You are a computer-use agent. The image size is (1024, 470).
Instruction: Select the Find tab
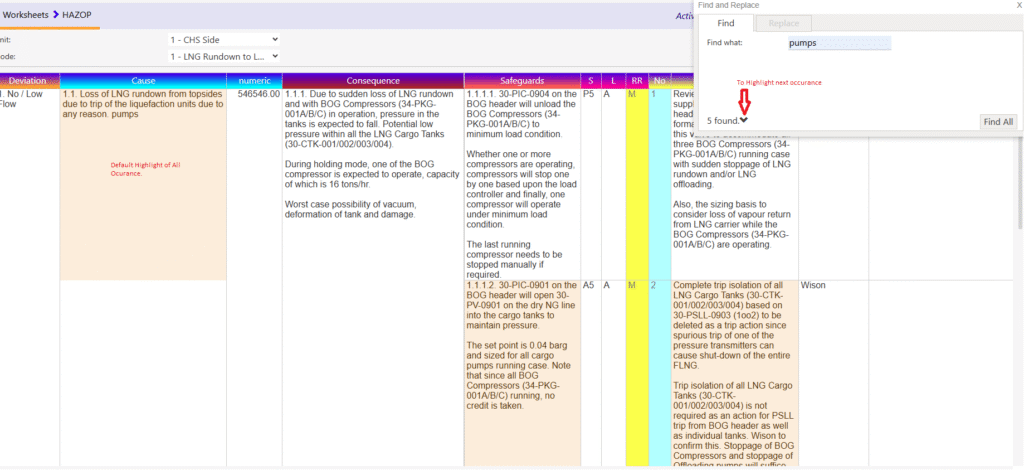tap(727, 22)
